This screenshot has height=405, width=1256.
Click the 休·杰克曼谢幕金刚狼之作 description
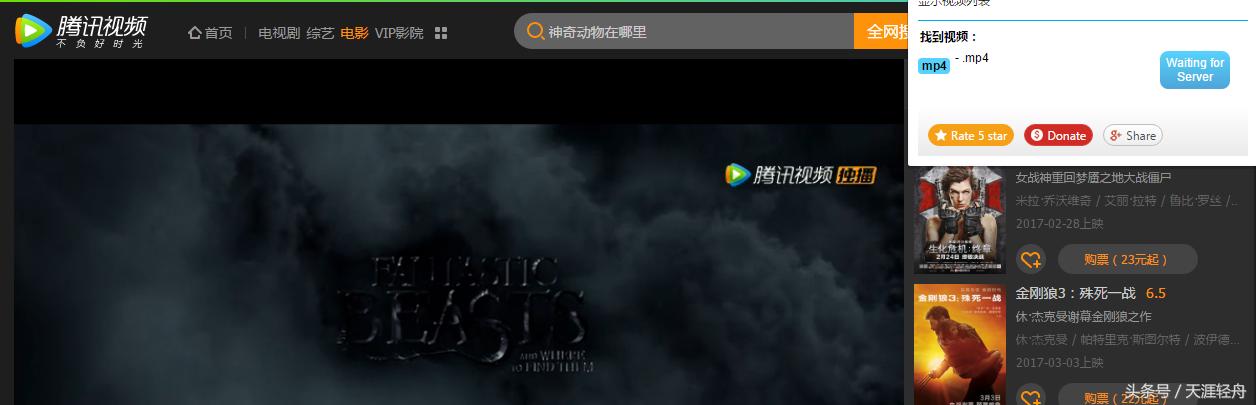[x=1084, y=316]
